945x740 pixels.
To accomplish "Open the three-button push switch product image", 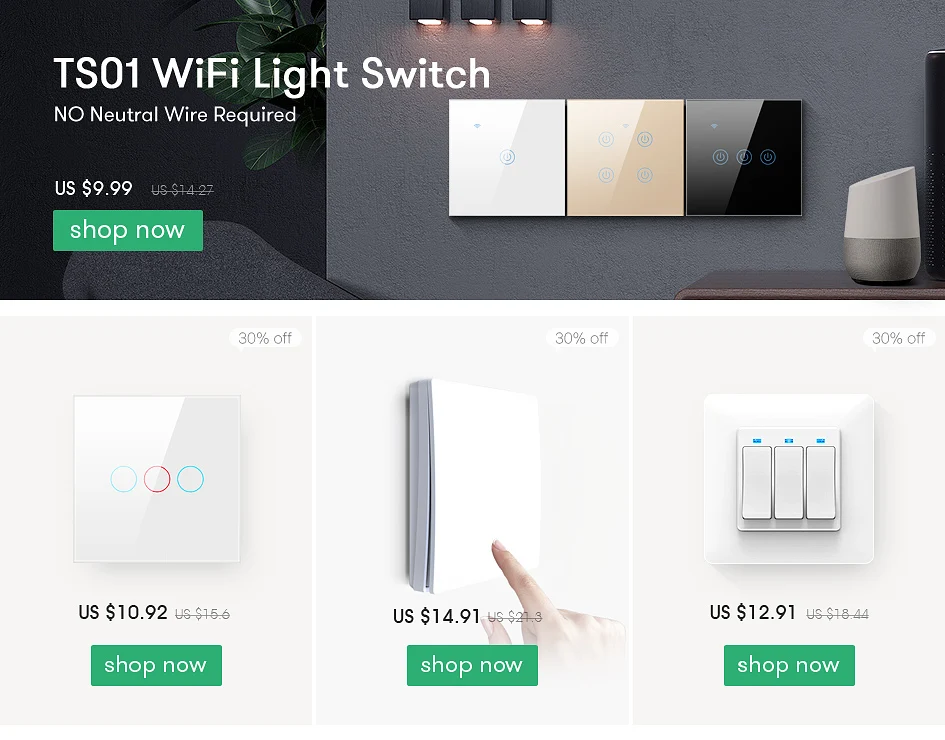I will click(x=789, y=479).
